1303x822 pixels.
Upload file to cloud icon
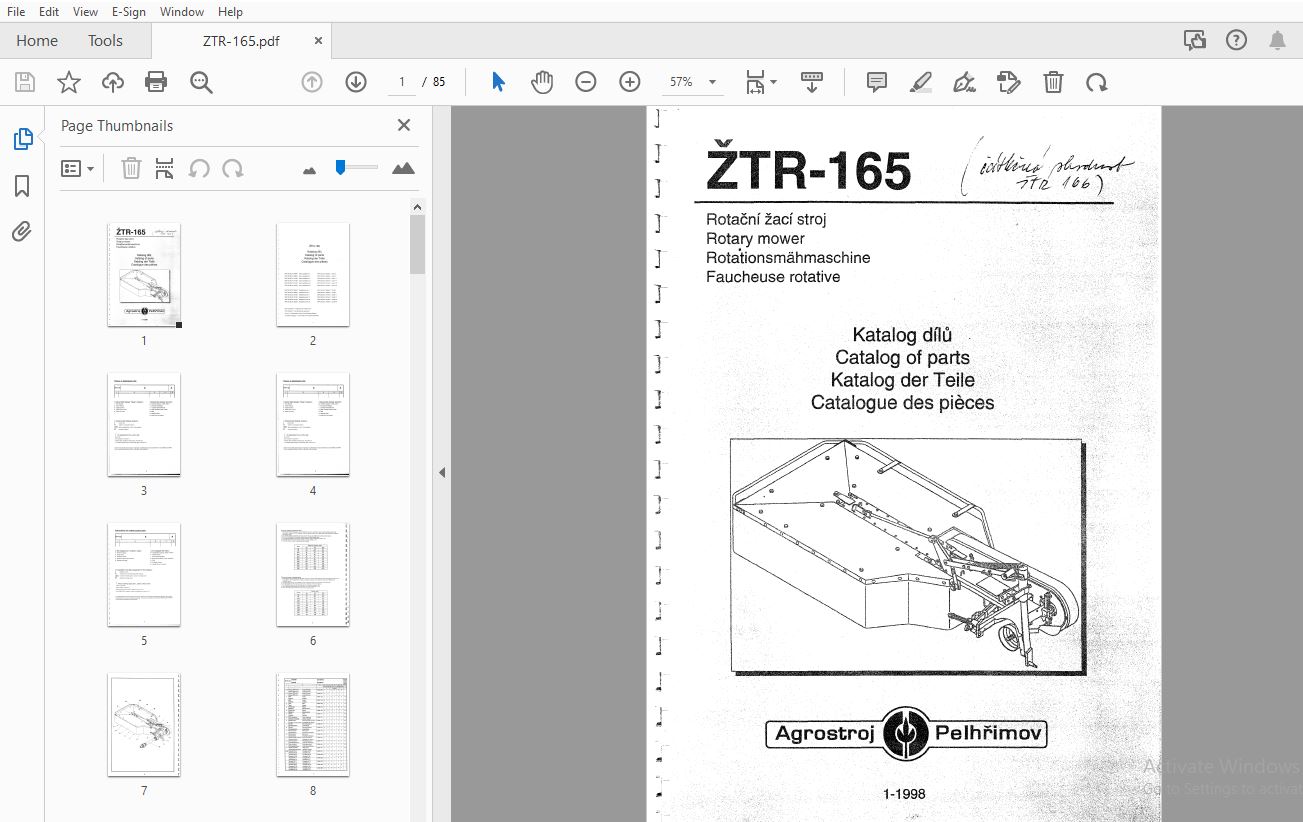point(112,82)
